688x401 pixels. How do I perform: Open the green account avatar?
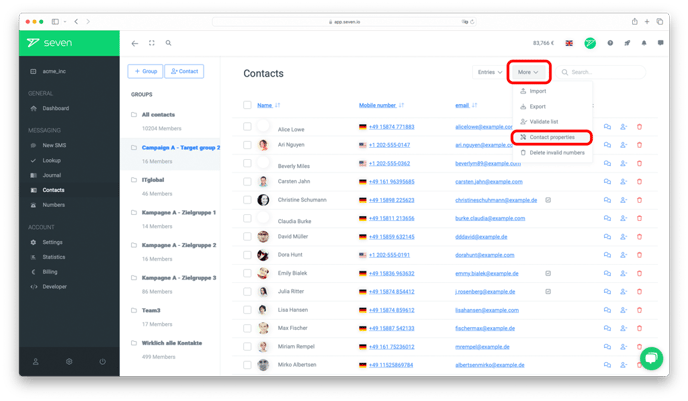click(x=590, y=43)
